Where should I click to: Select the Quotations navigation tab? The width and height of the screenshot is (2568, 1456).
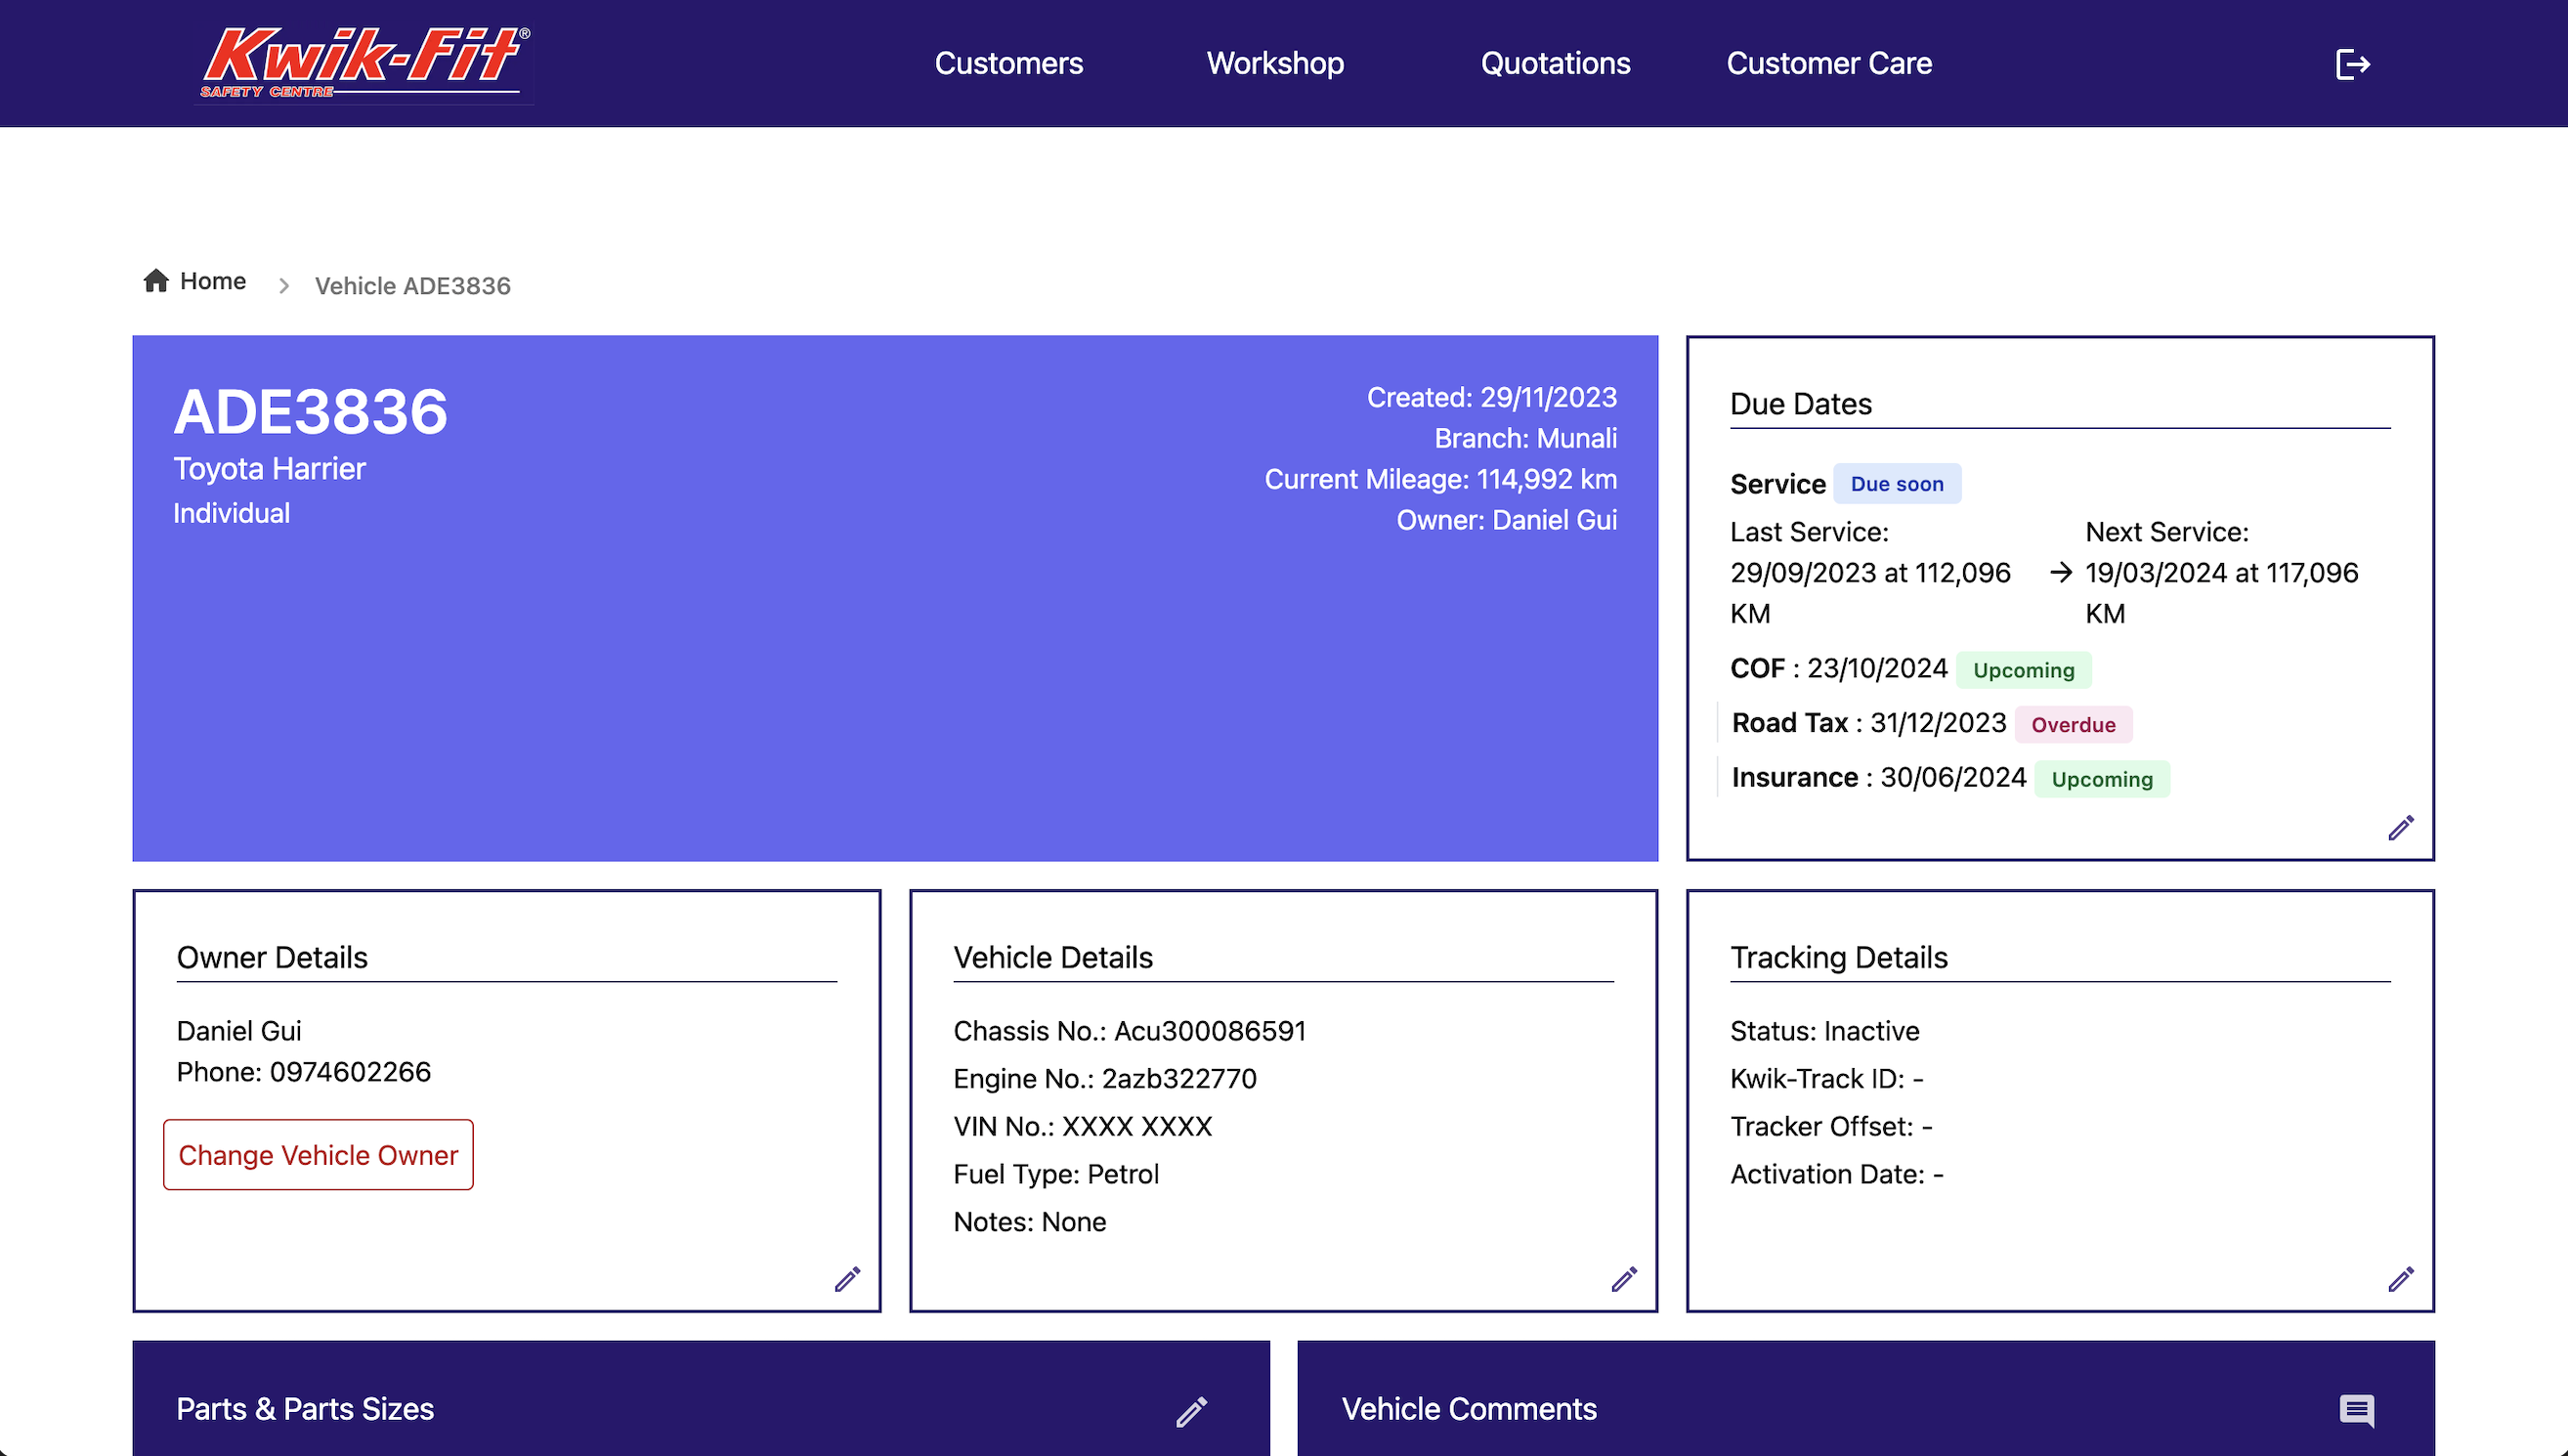point(1556,64)
